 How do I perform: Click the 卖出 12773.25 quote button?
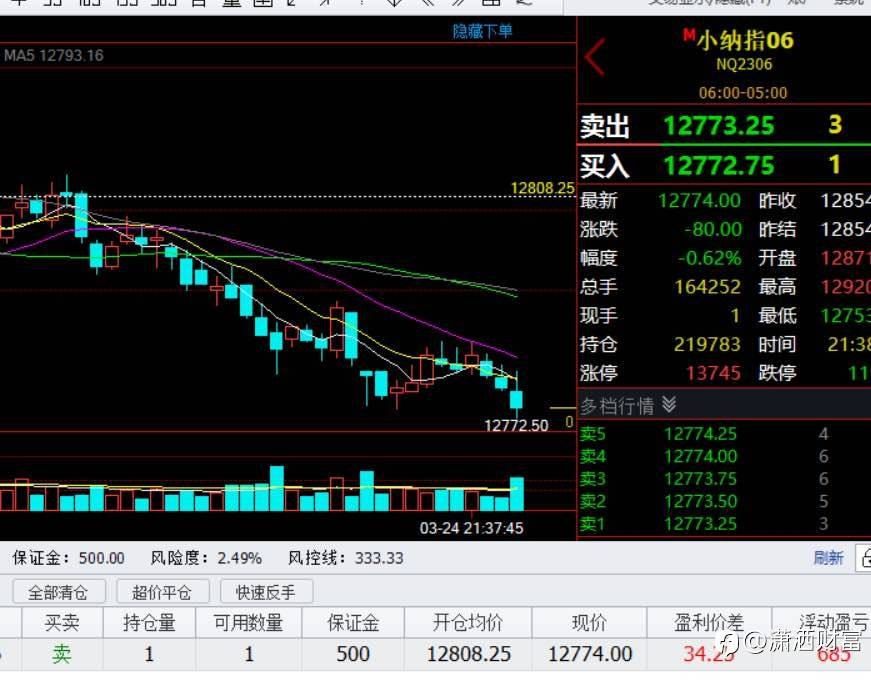pyautogui.click(x=724, y=126)
